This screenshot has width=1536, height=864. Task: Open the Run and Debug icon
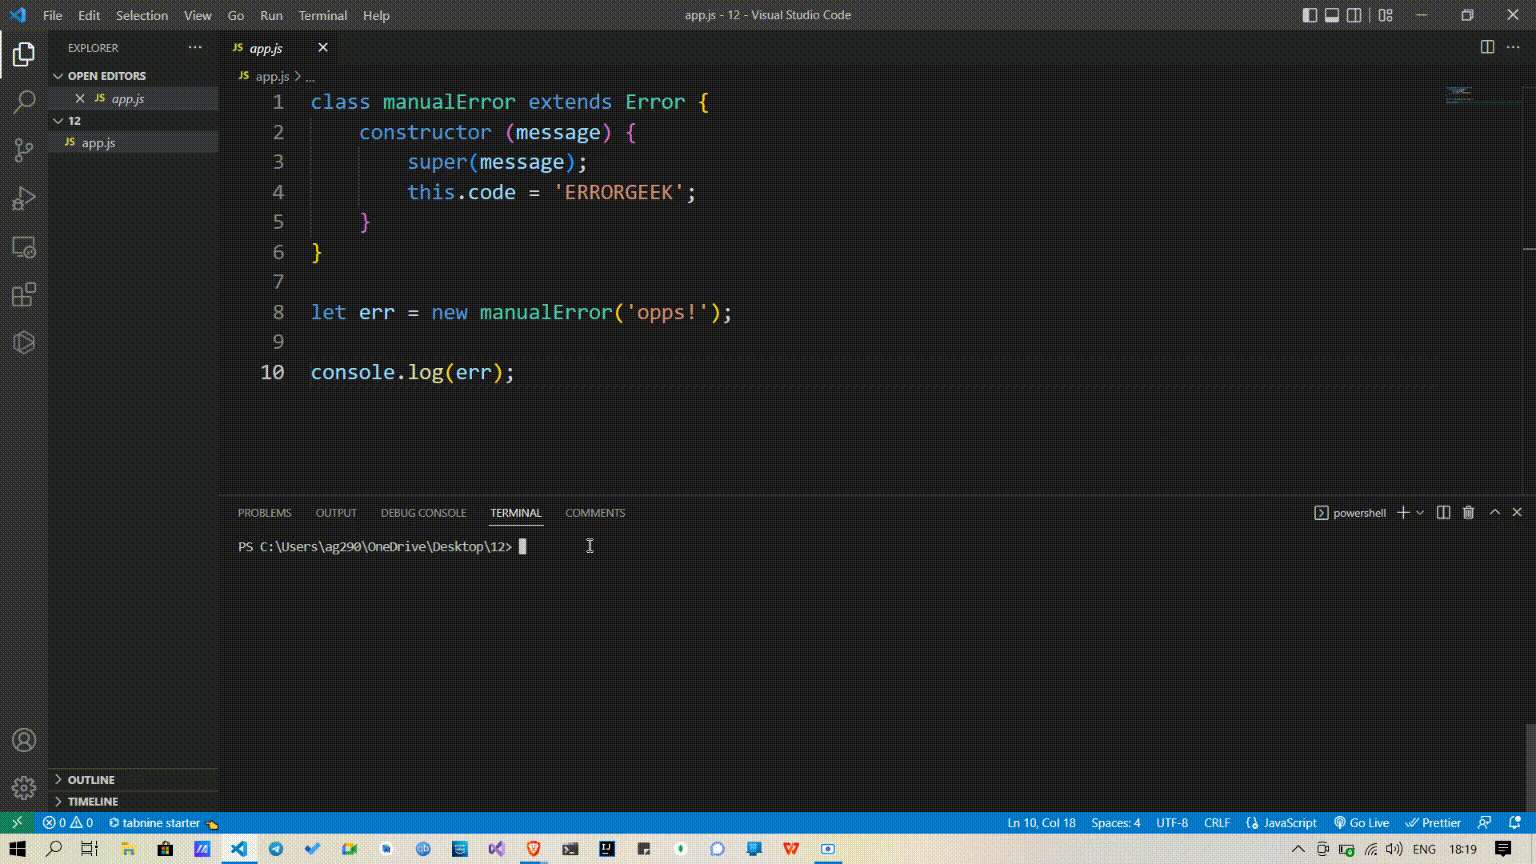tap(23, 197)
